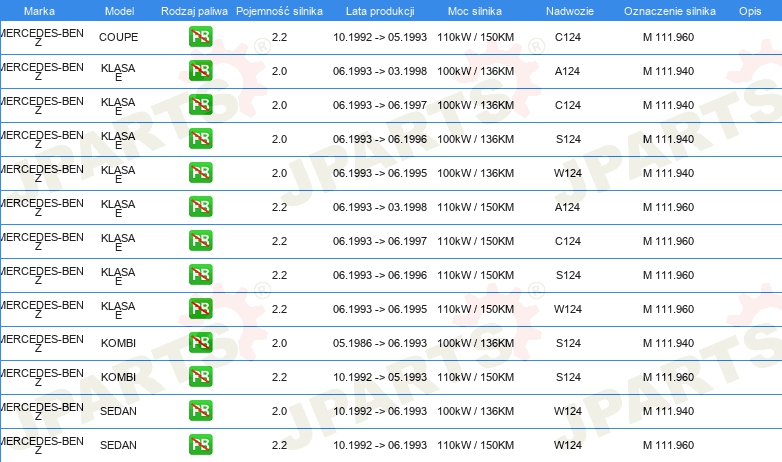Click 06.1993 -> 06.1995 in the 2.2 engine row

click(x=380, y=308)
